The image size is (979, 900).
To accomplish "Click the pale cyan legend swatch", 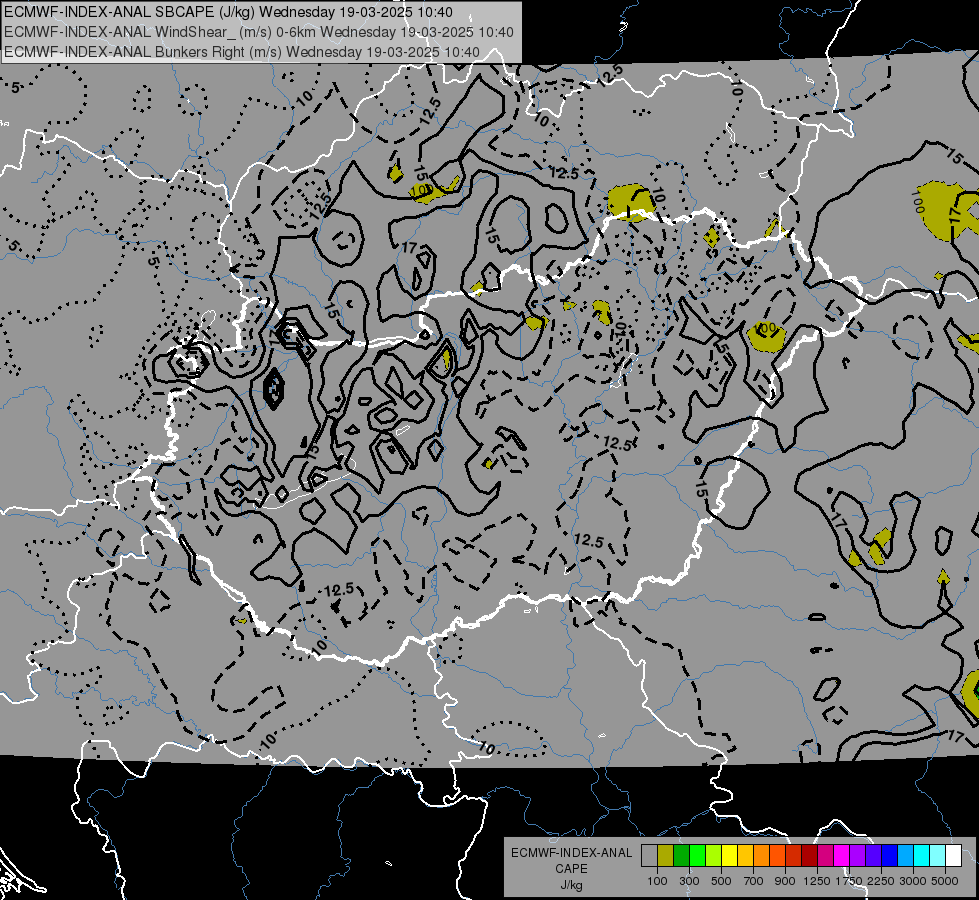I will pyautogui.click(x=938, y=856).
